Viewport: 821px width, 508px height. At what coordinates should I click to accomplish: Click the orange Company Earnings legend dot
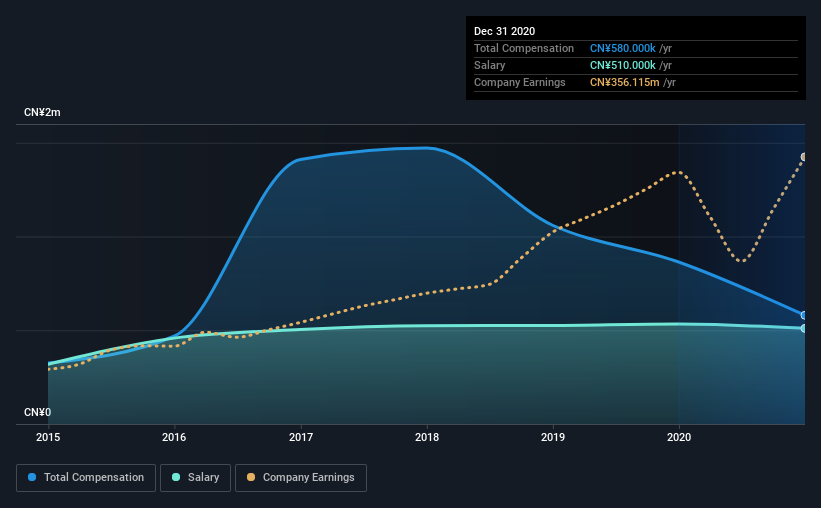[251, 477]
